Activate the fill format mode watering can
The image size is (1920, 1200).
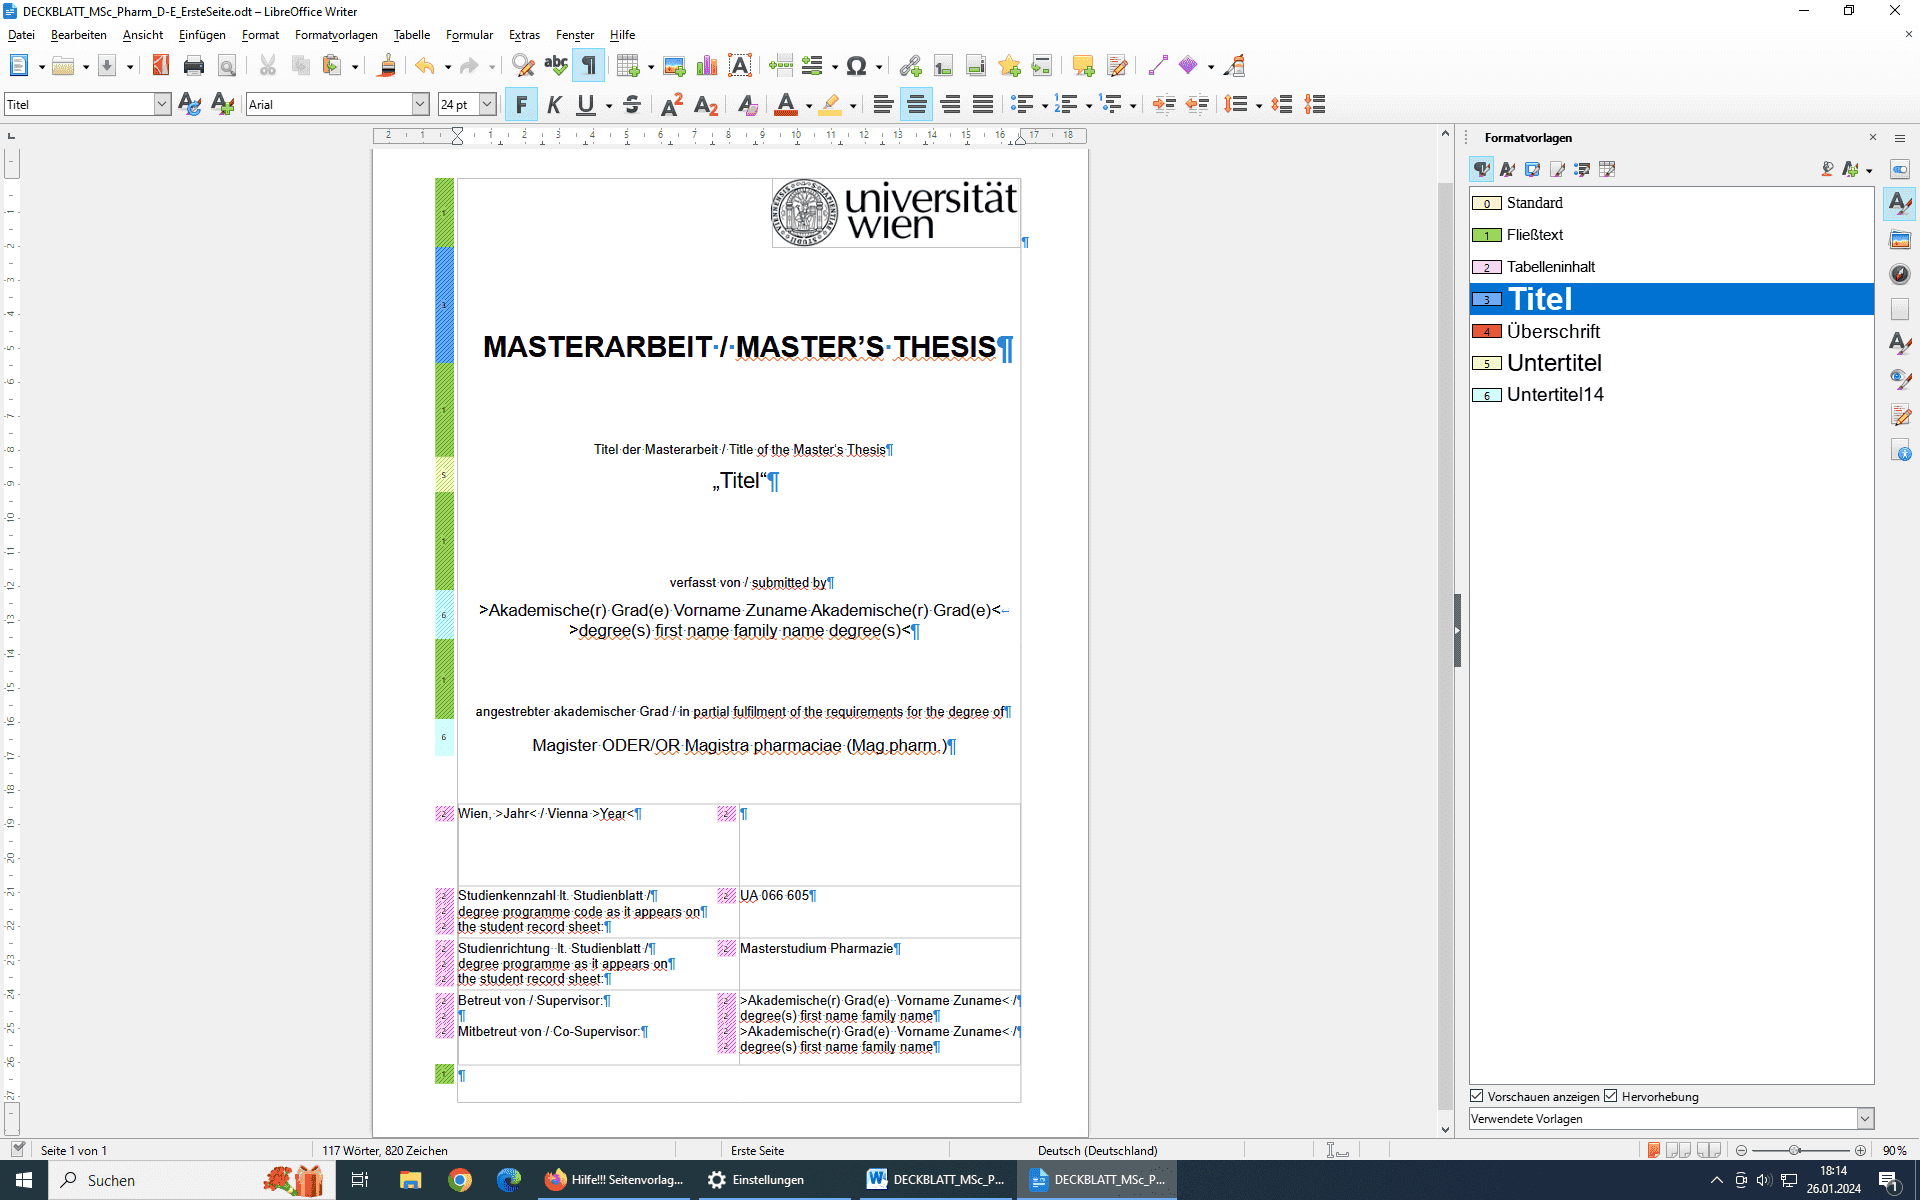coord(1827,170)
